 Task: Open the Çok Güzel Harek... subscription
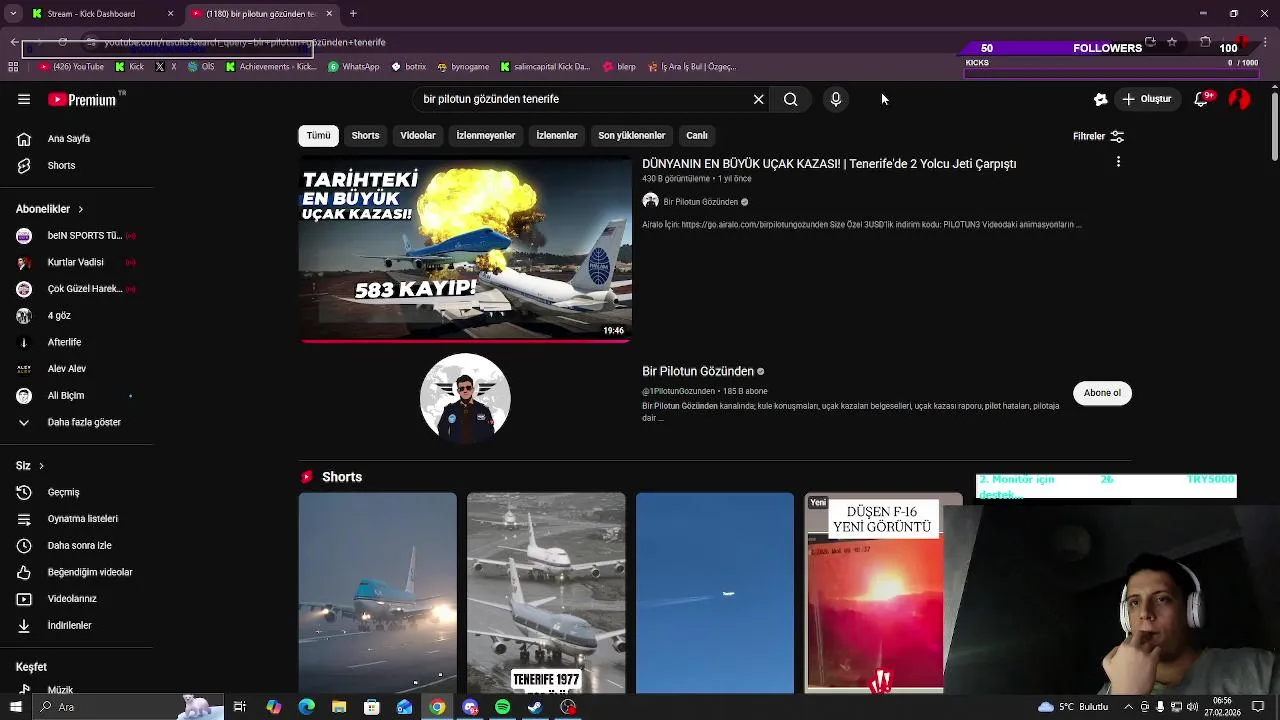coord(76,289)
